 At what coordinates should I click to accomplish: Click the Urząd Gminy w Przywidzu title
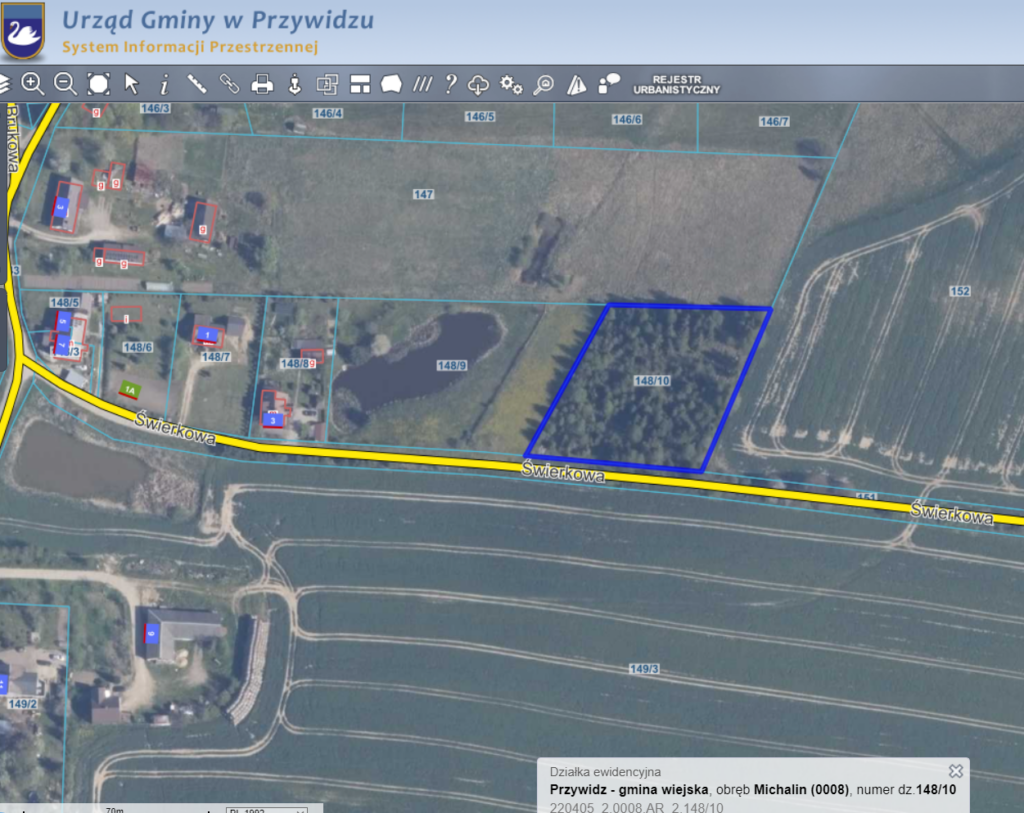point(218,20)
